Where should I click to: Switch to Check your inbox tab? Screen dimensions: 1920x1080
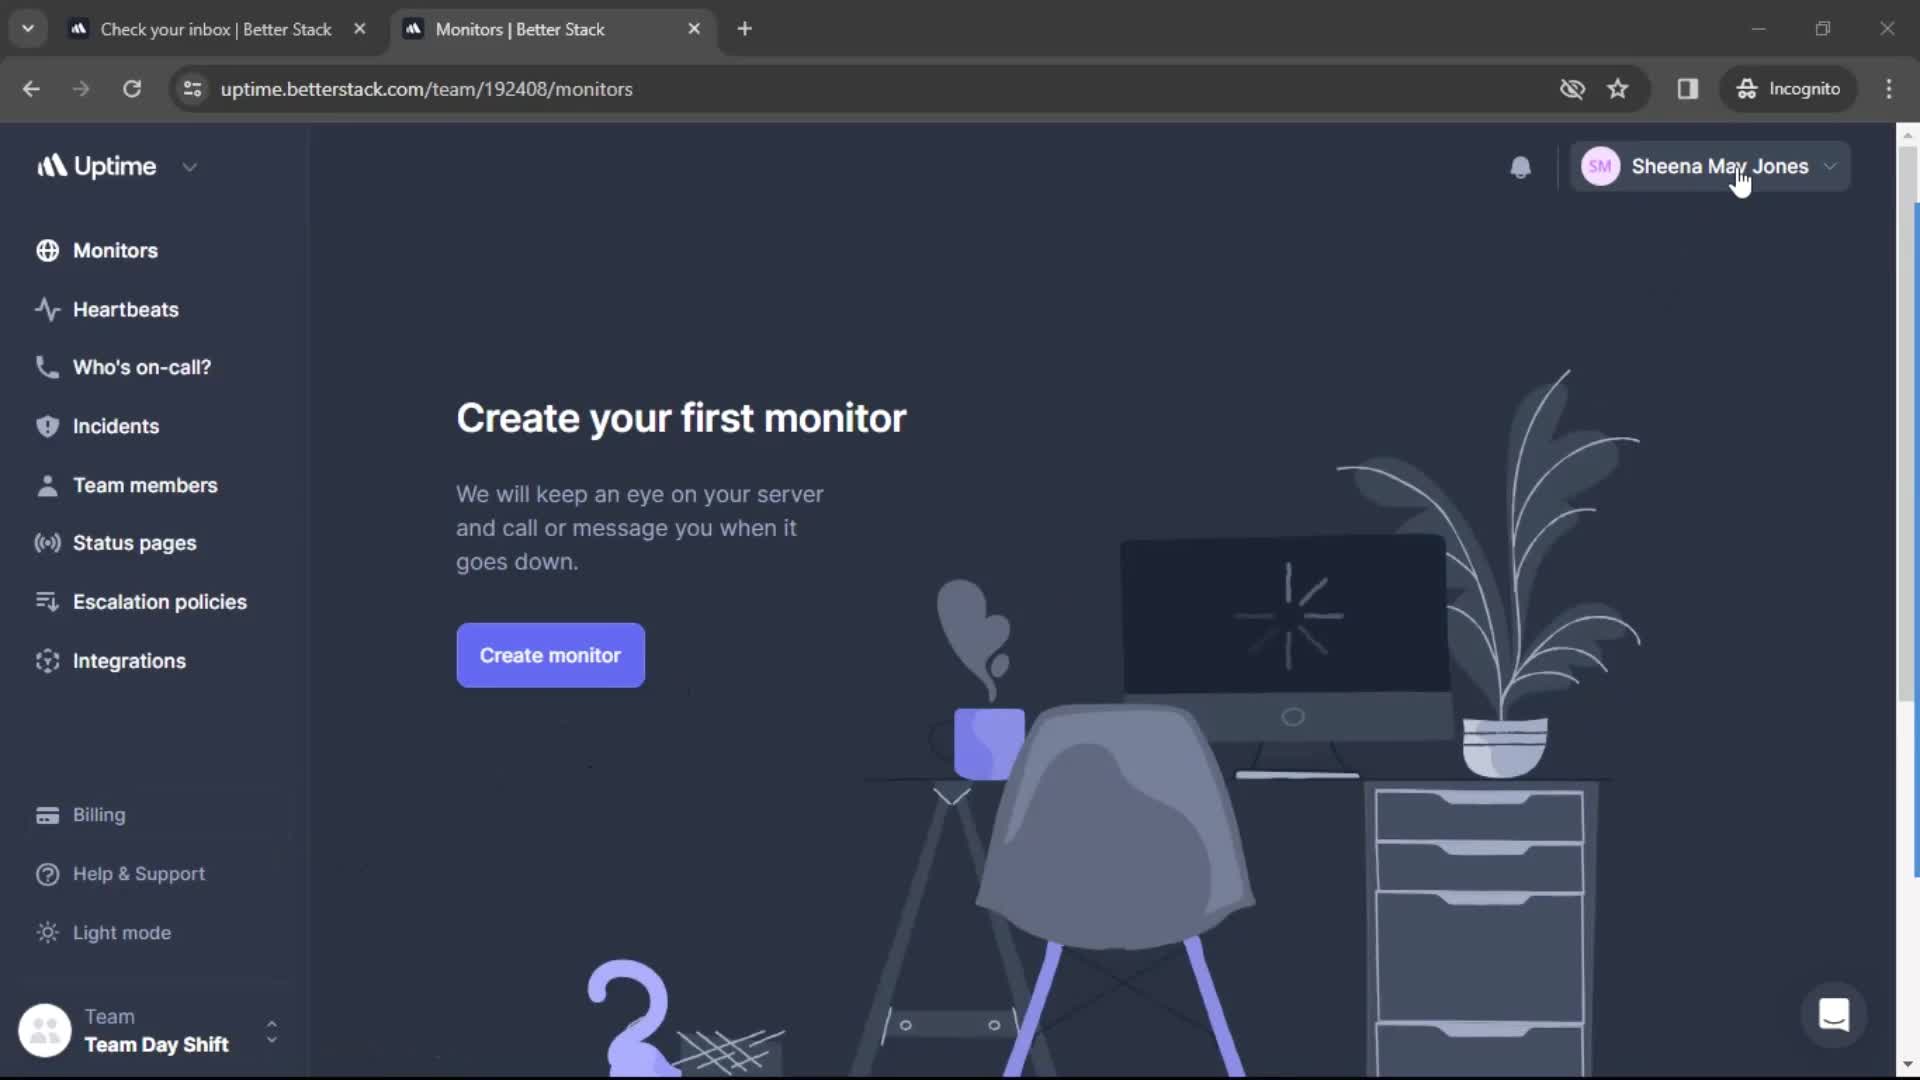[x=215, y=26]
